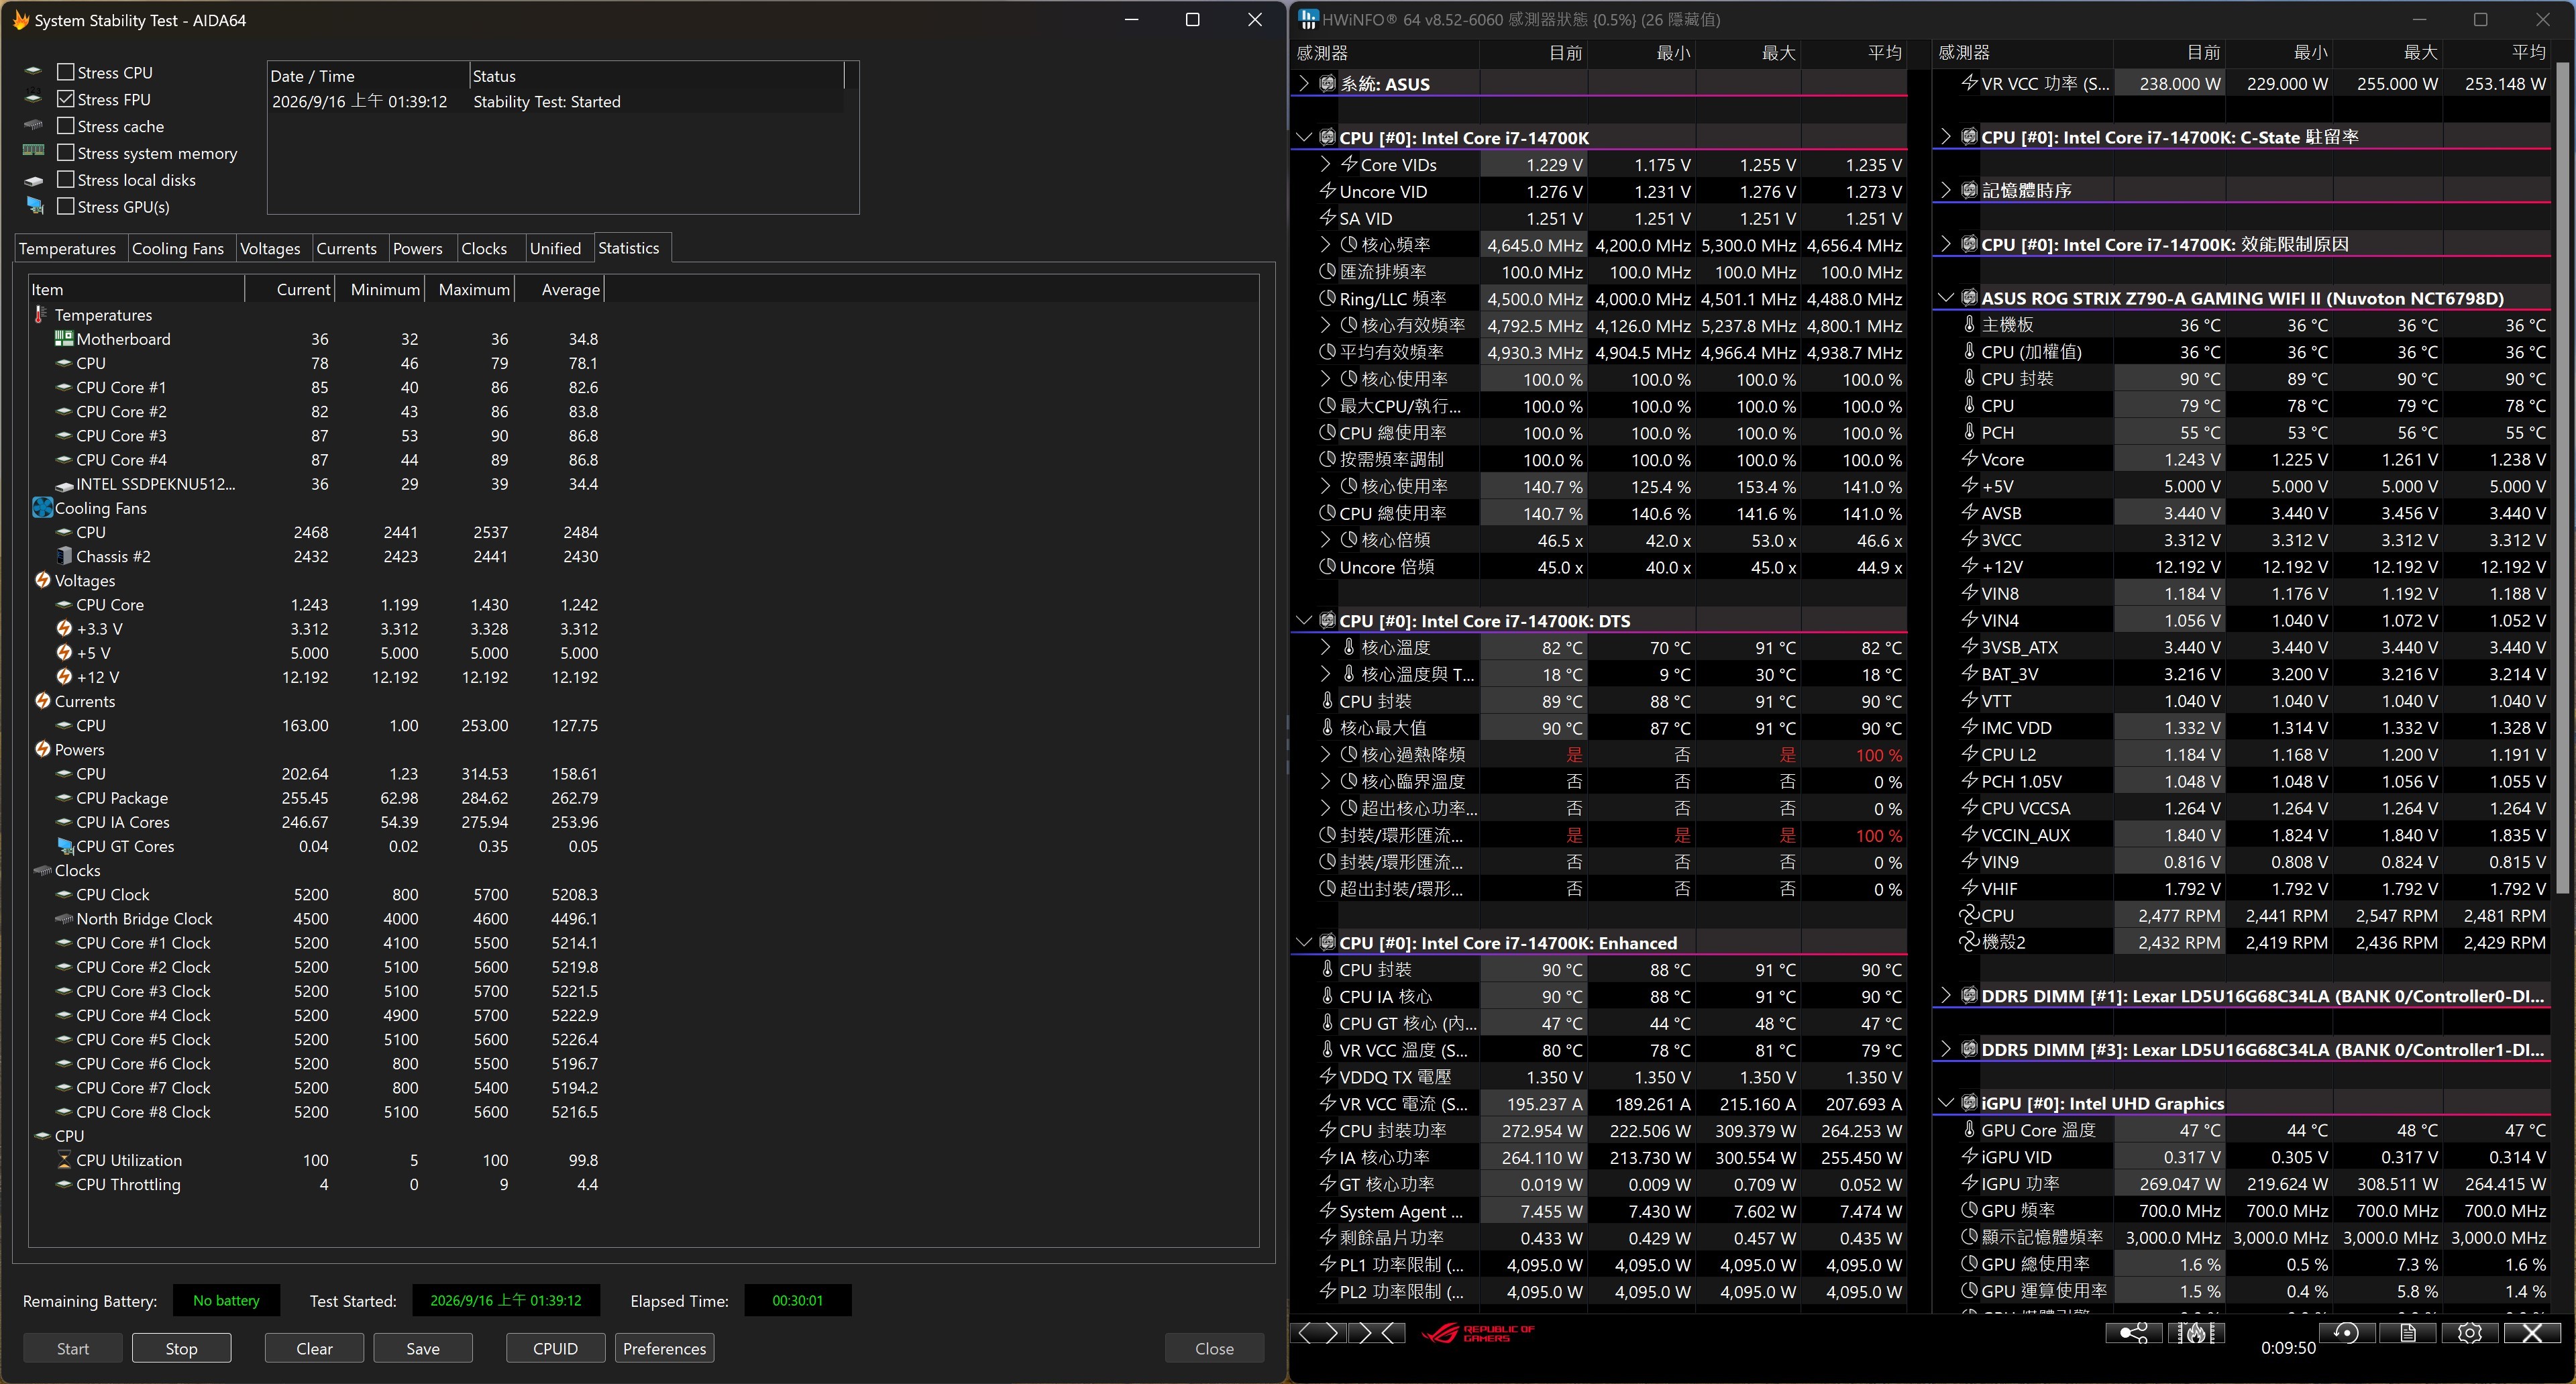This screenshot has width=2576, height=1384.
Task: Click the collapse columns arrows icon
Action: click(x=1376, y=1333)
